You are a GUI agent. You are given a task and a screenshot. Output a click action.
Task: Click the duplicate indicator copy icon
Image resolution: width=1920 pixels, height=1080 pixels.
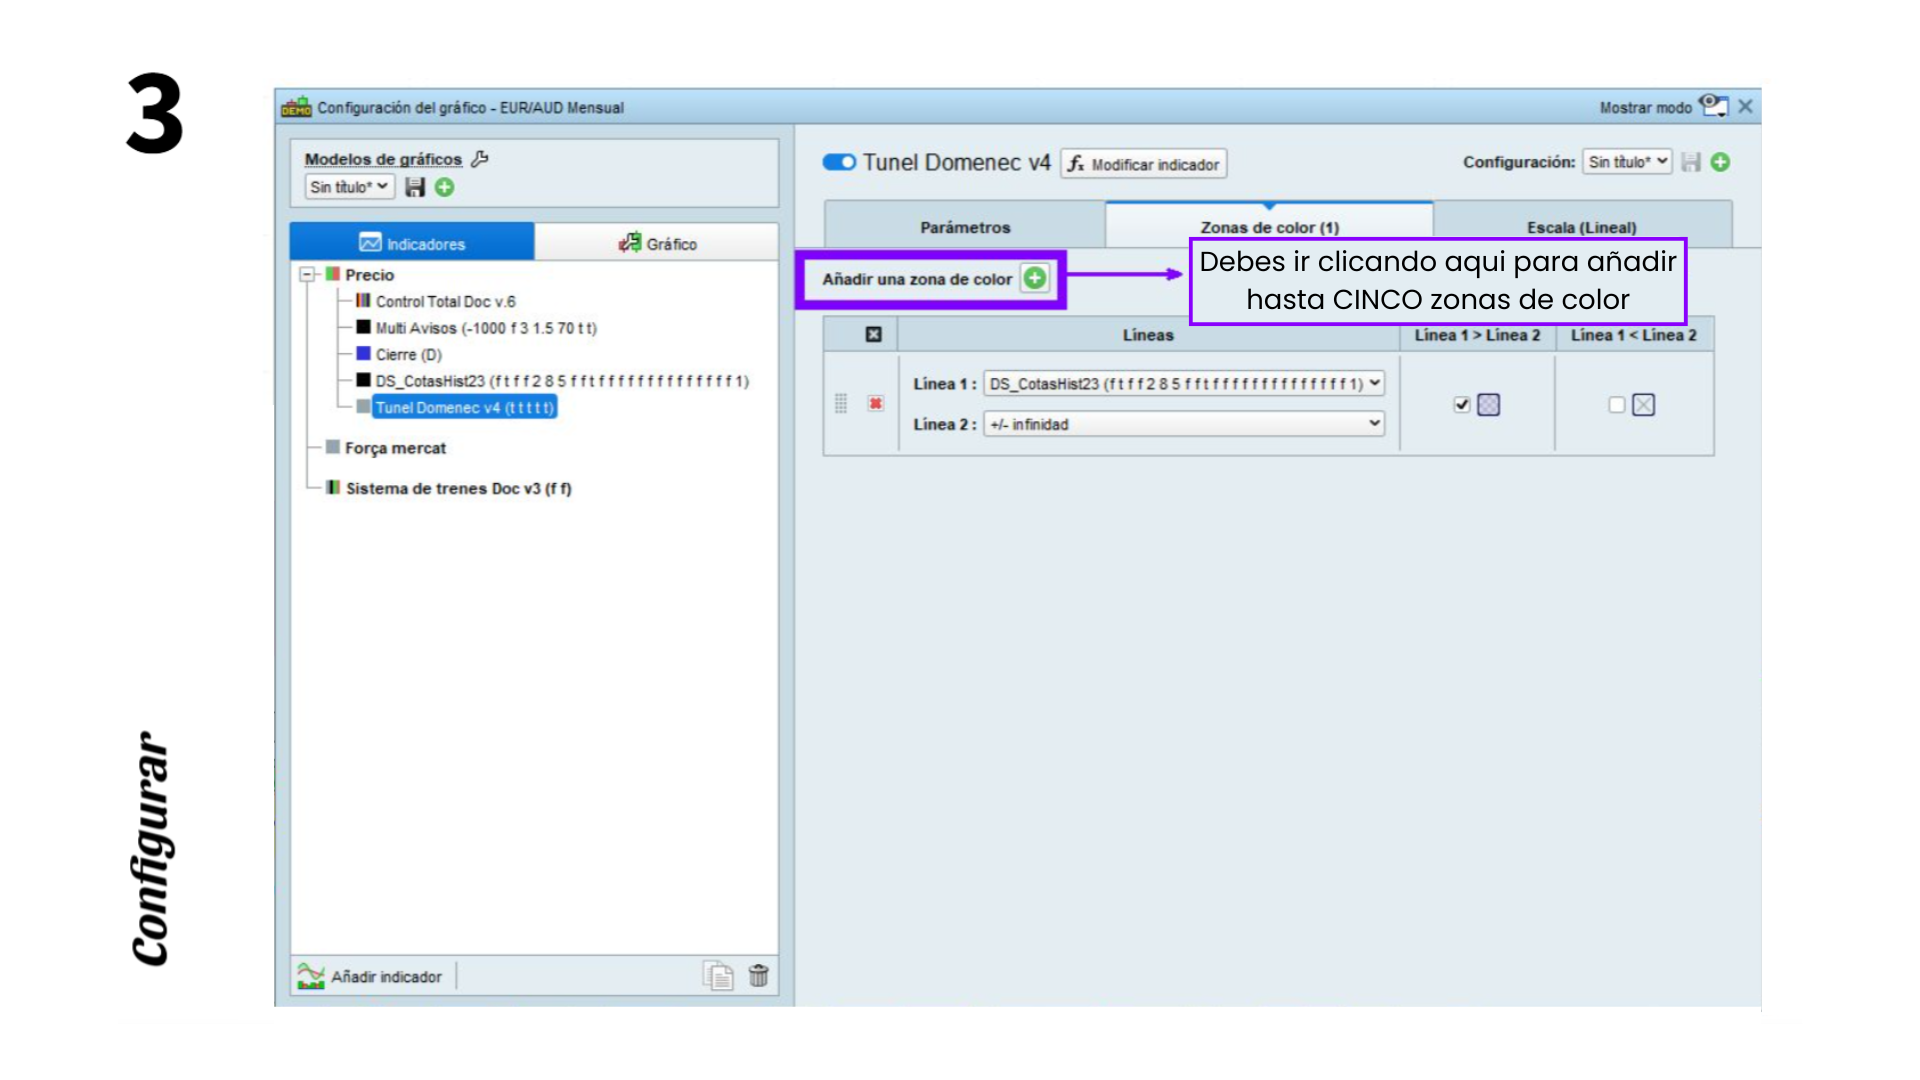tap(718, 975)
